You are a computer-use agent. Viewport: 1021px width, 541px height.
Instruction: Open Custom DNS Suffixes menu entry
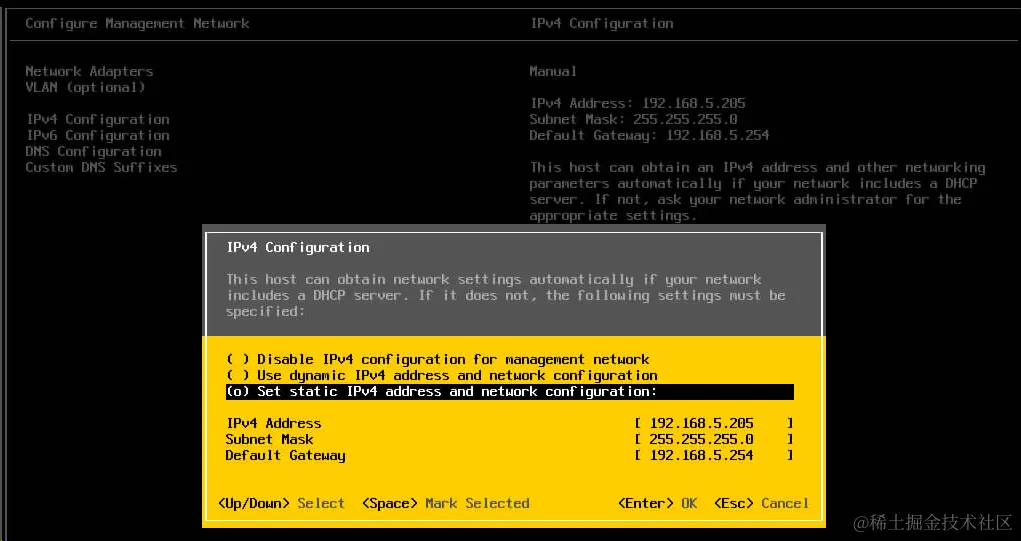(x=101, y=167)
